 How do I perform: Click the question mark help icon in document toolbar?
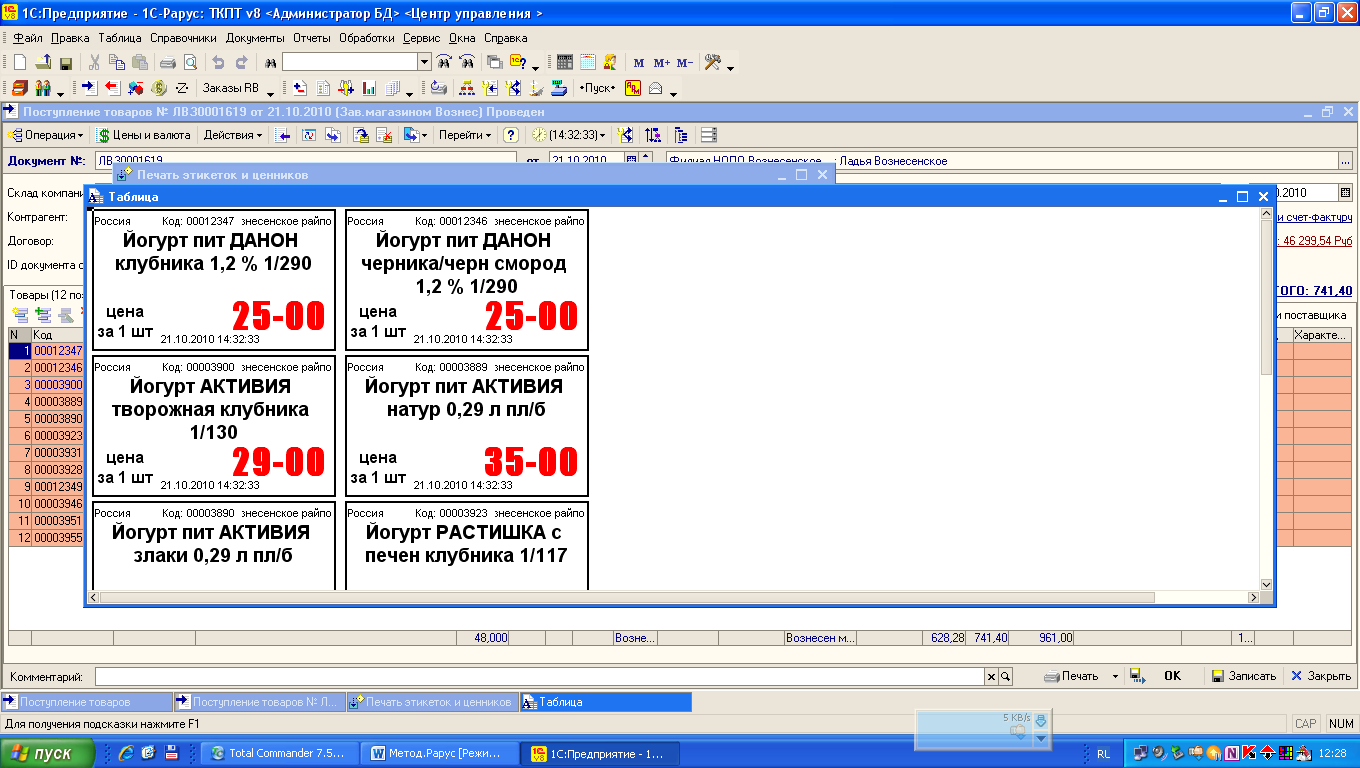(x=510, y=135)
